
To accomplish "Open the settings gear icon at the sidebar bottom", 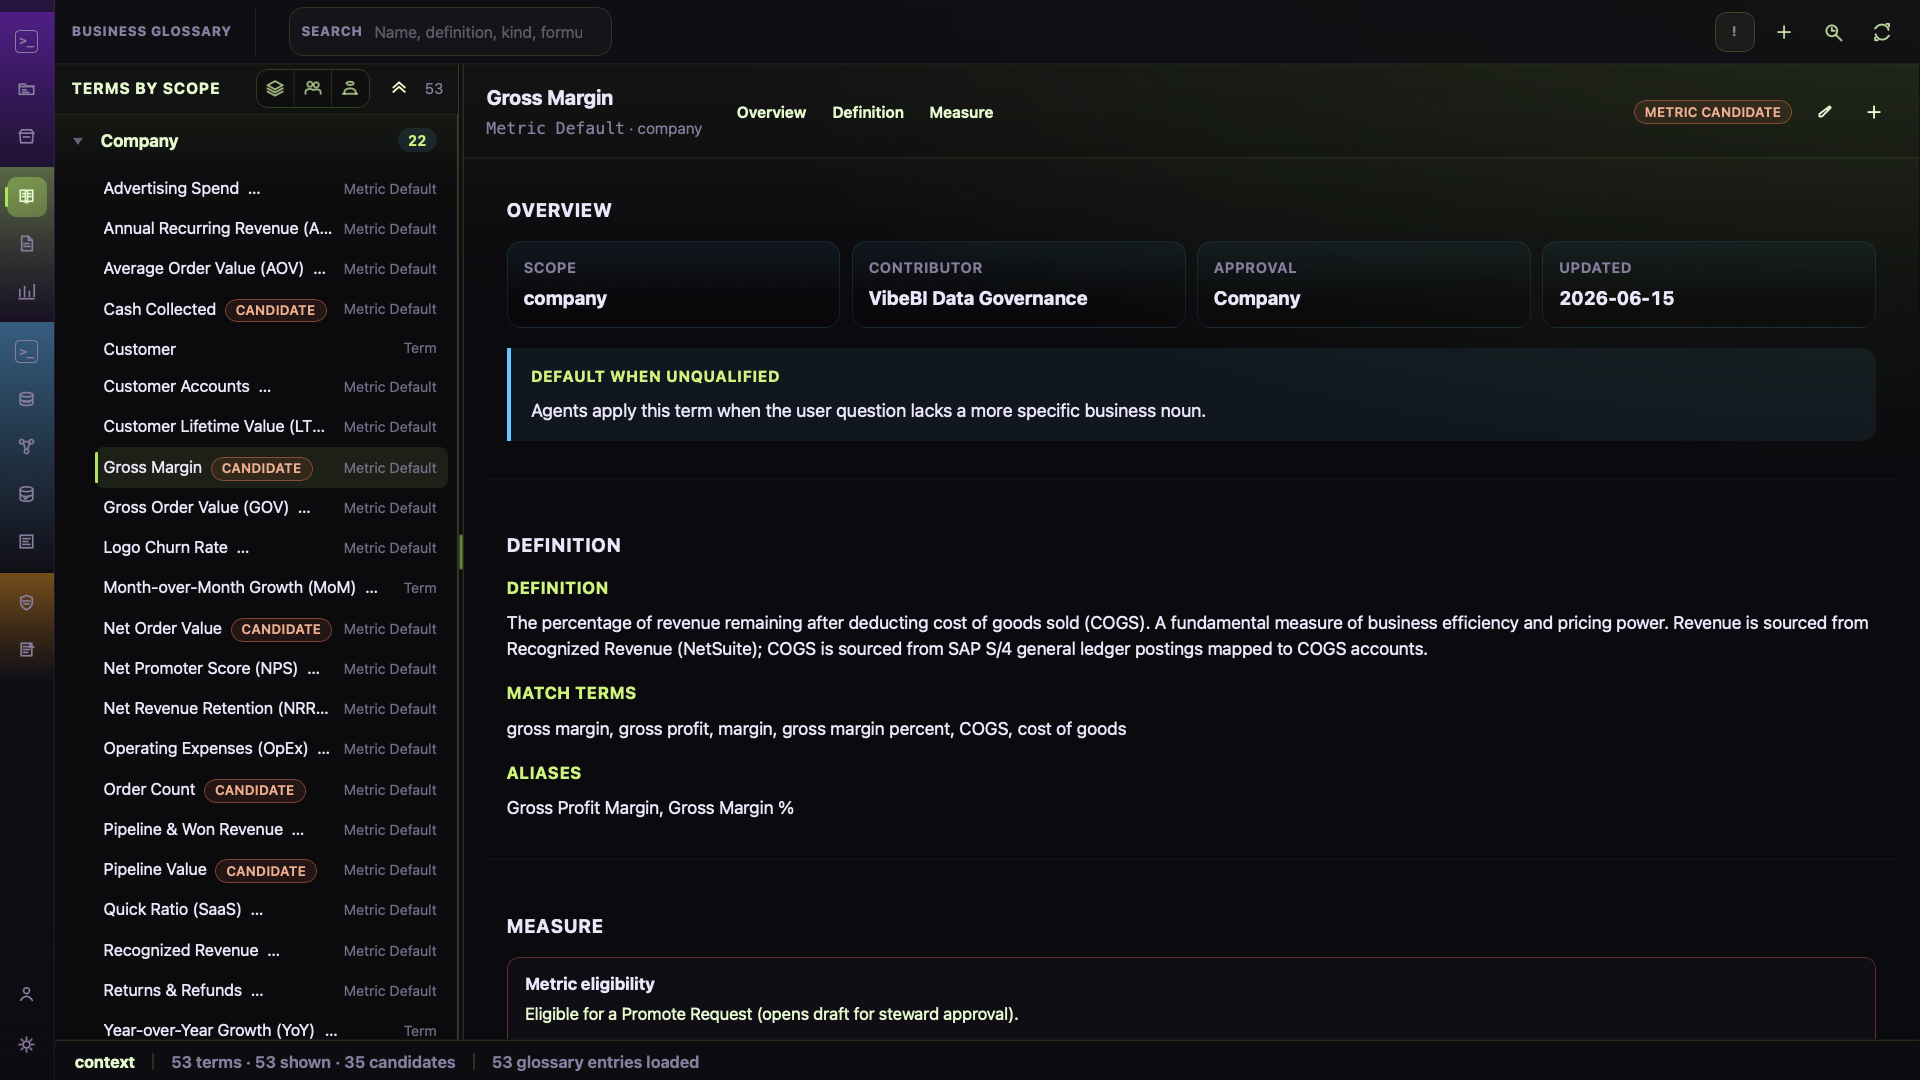I will point(27,1044).
